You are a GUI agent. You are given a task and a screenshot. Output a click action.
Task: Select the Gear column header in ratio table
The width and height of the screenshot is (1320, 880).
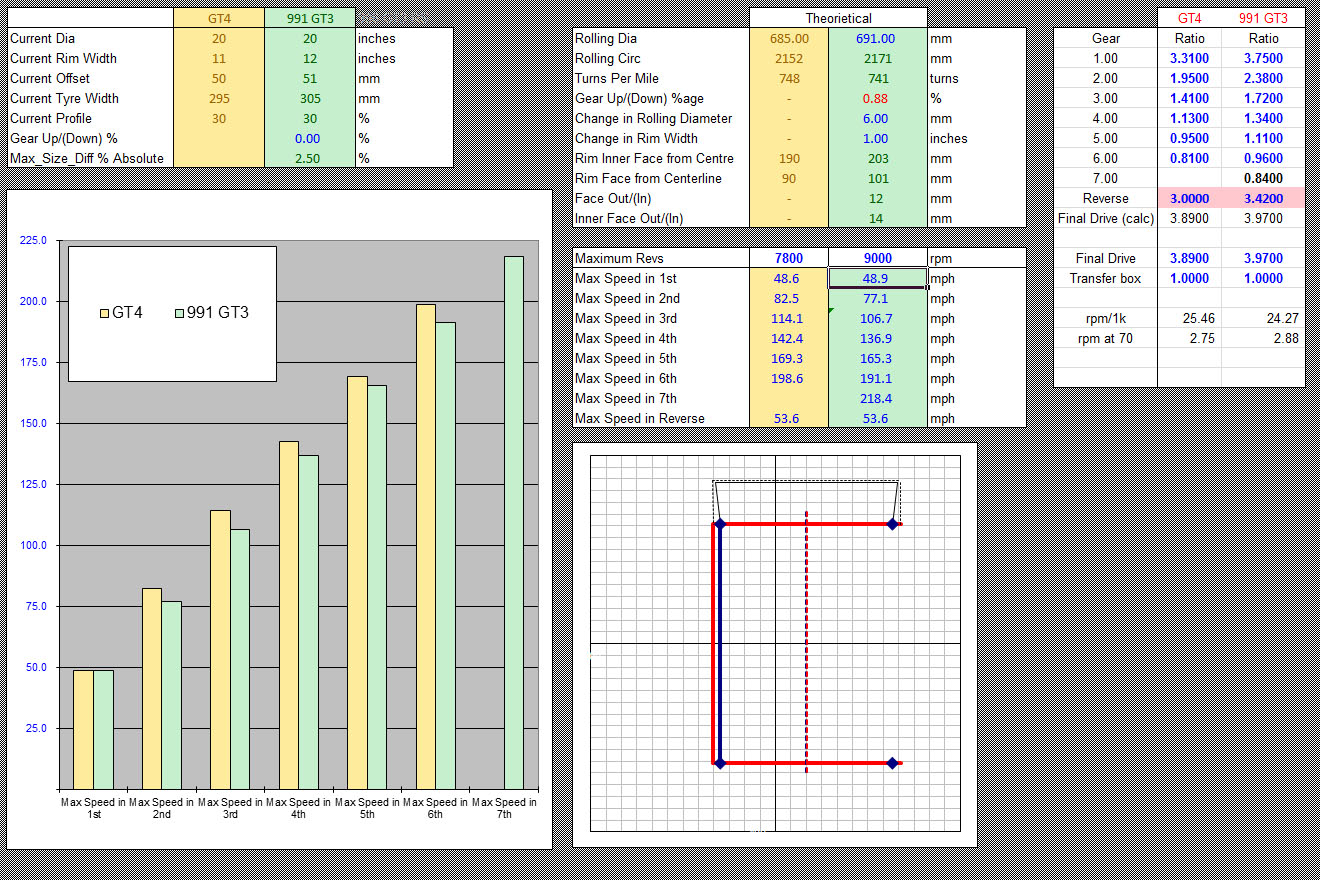(1106, 39)
